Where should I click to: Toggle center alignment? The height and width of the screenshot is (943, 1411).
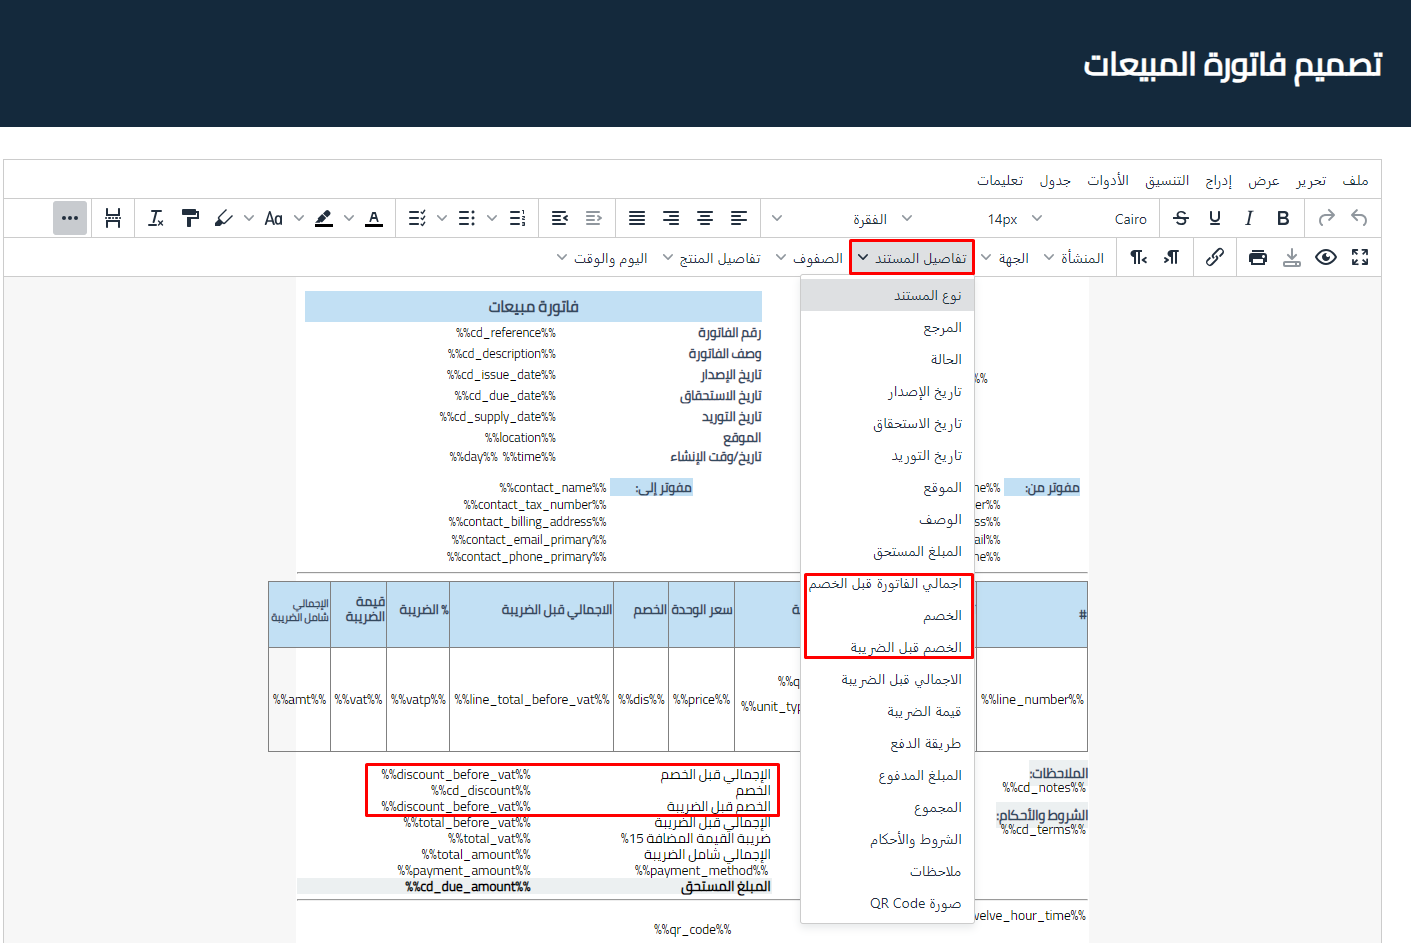click(705, 218)
